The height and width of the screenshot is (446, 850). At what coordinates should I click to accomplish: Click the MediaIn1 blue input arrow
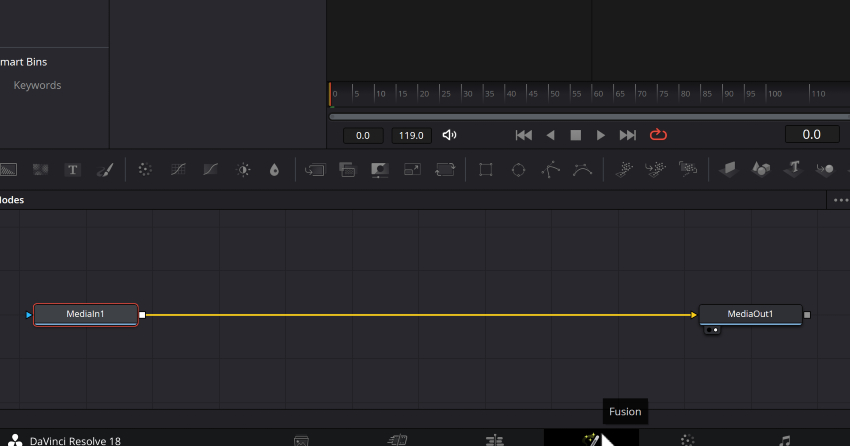pyautogui.click(x=29, y=315)
